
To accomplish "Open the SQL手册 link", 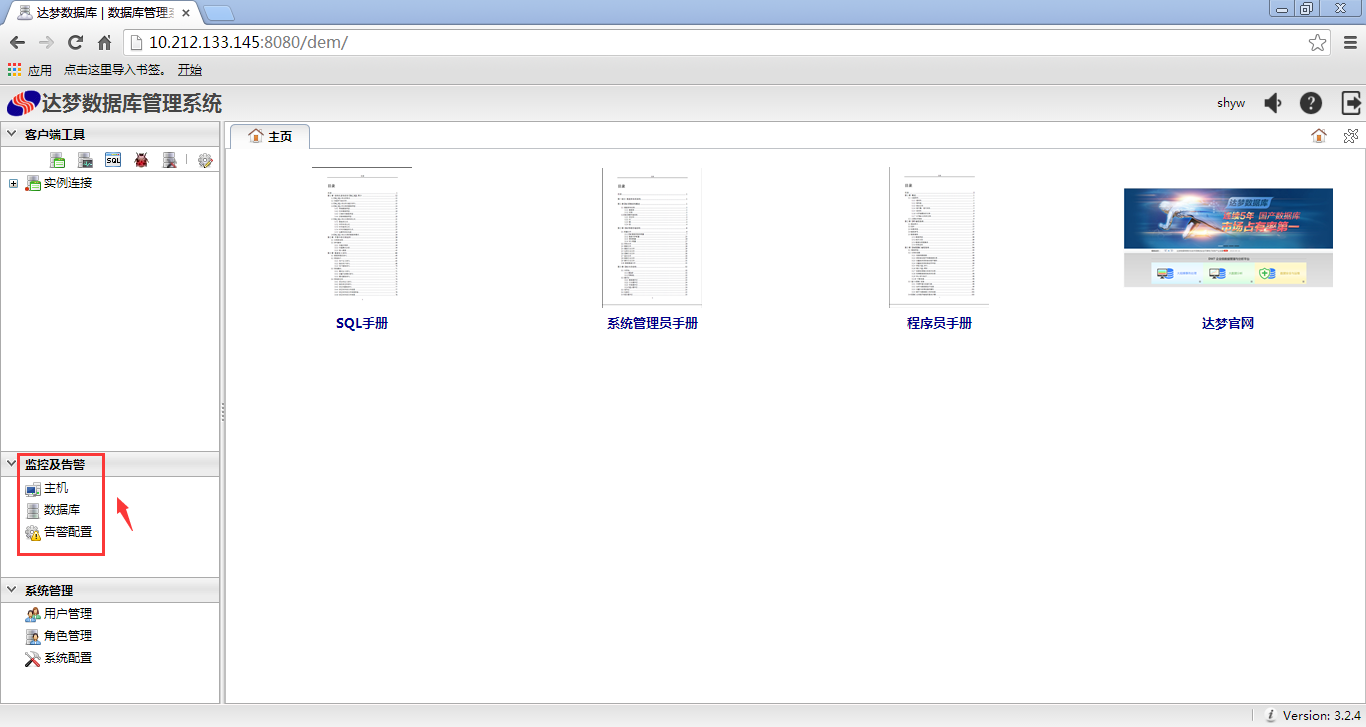I will point(362,323).
